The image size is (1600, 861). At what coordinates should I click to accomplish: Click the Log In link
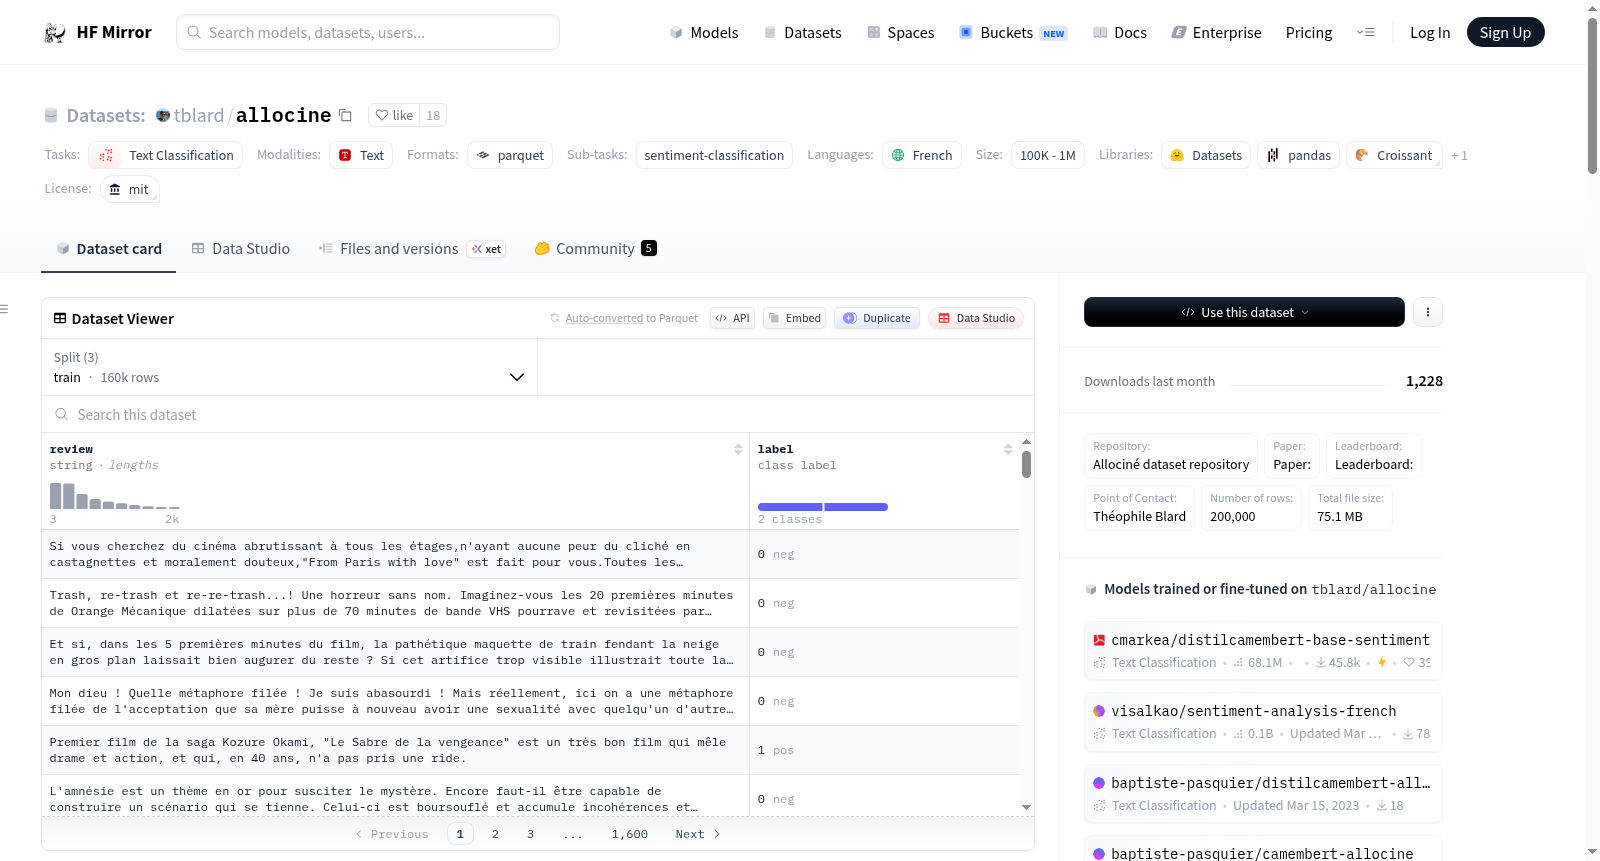point(1430,33)
